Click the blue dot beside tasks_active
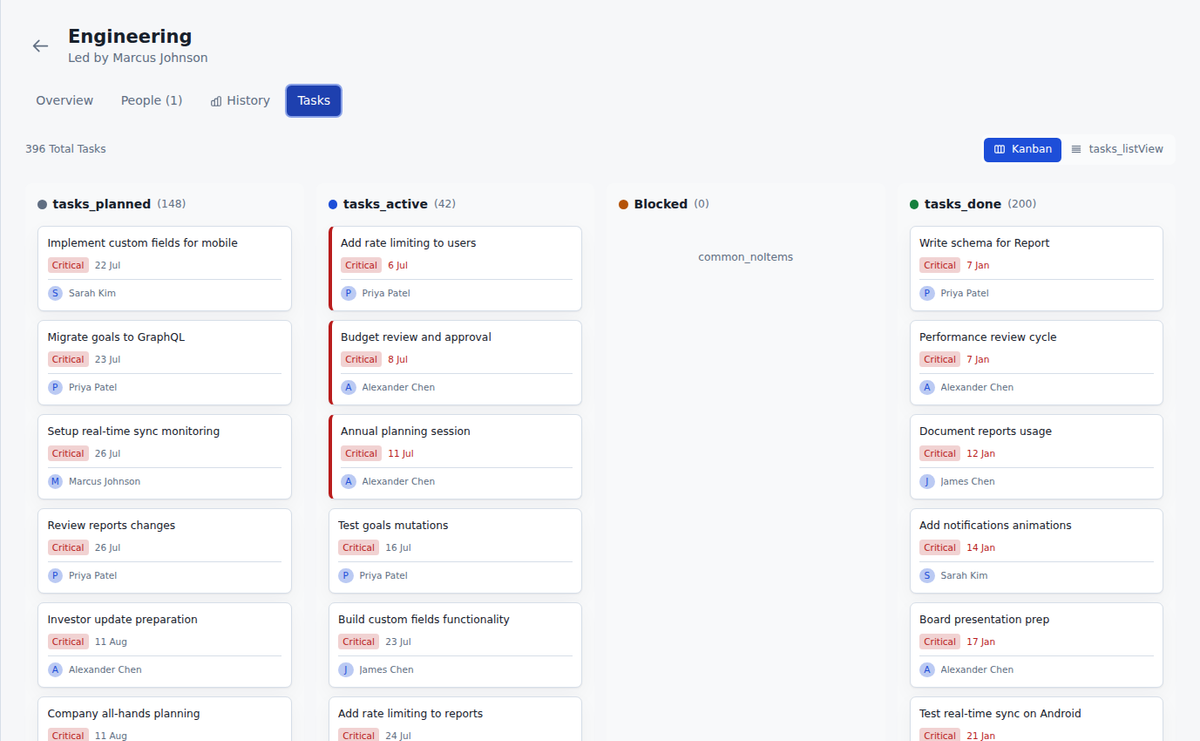The image size is (1200, 741). coord(333,204)
